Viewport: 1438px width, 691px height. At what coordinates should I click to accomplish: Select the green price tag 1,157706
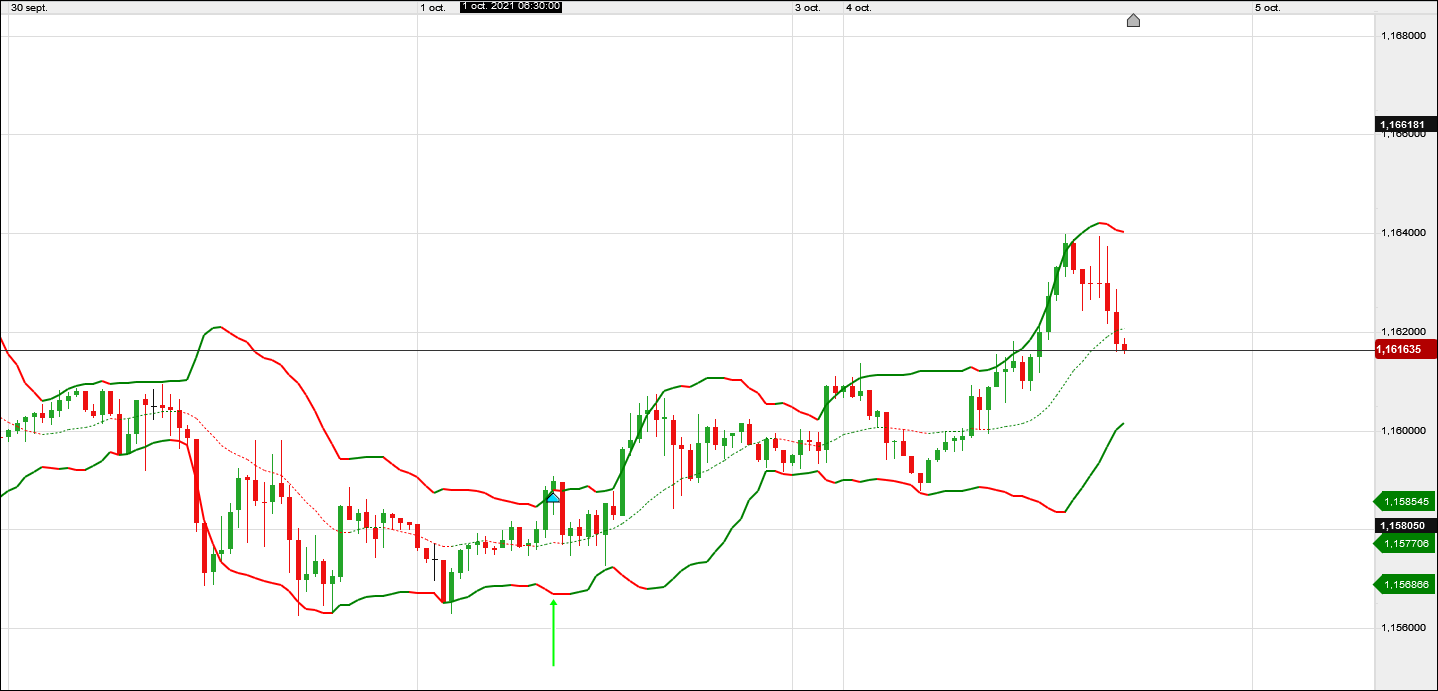[1406, 543]
